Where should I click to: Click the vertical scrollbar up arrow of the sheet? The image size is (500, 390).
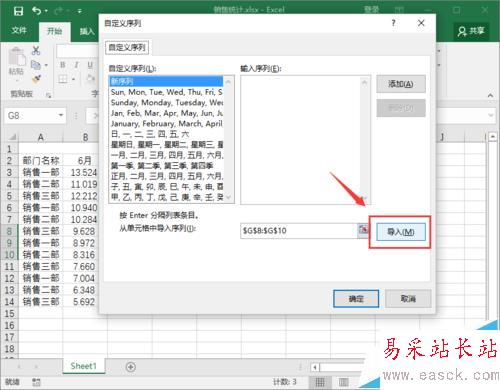point(493,137)
